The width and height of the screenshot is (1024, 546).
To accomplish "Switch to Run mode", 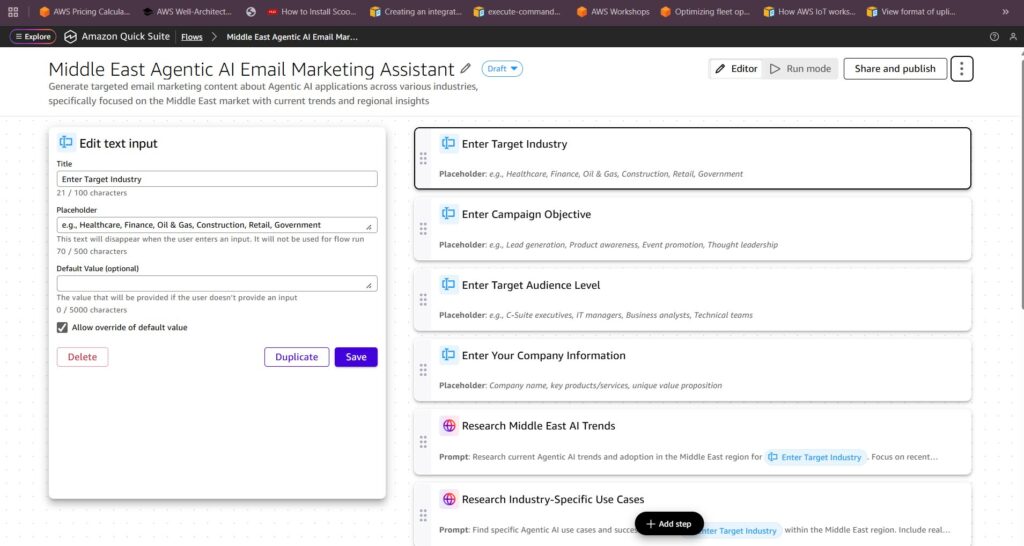I will pos(800,69).
